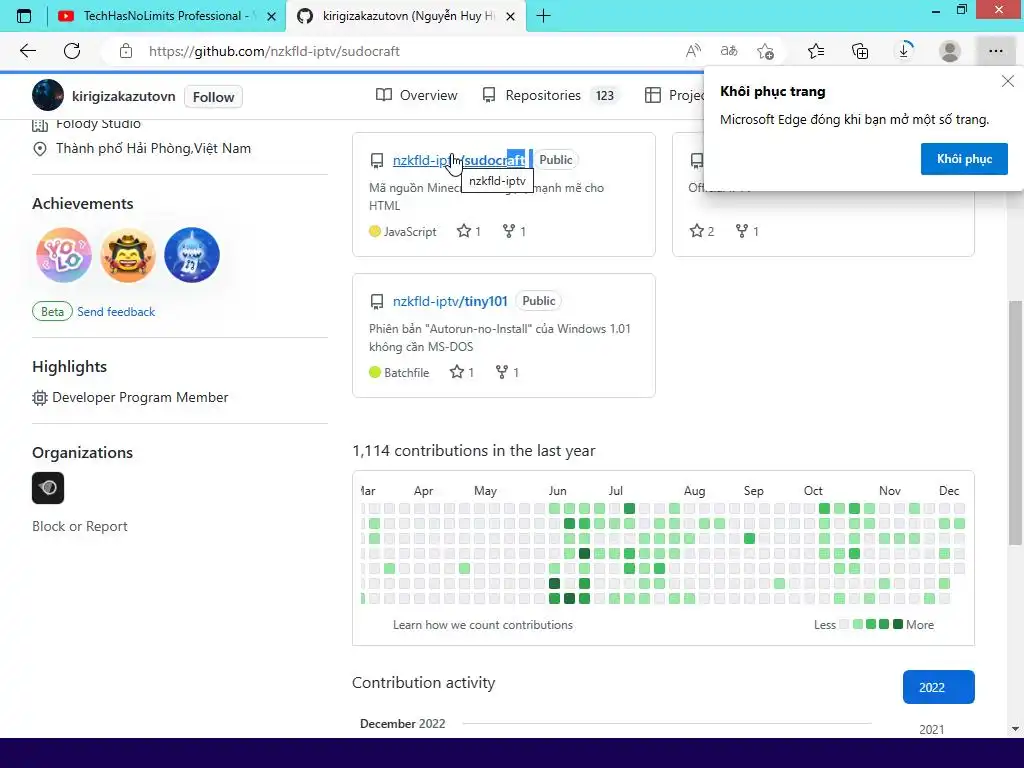The image size is (1024, 768).
Task: Click the star count on tiny101 card
Action: (x=462, y=372)
